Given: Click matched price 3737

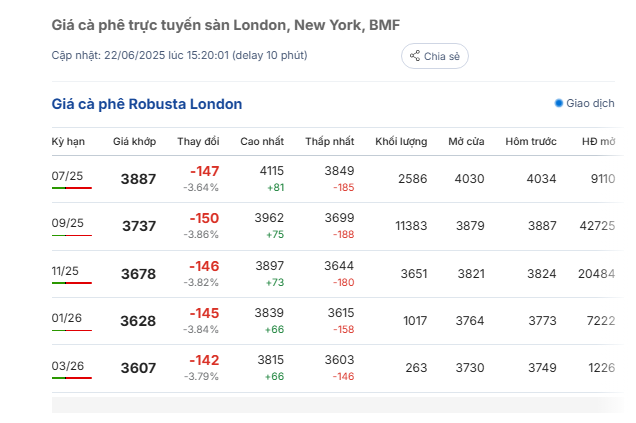Looking at the screenshot, I should point(139,226).
